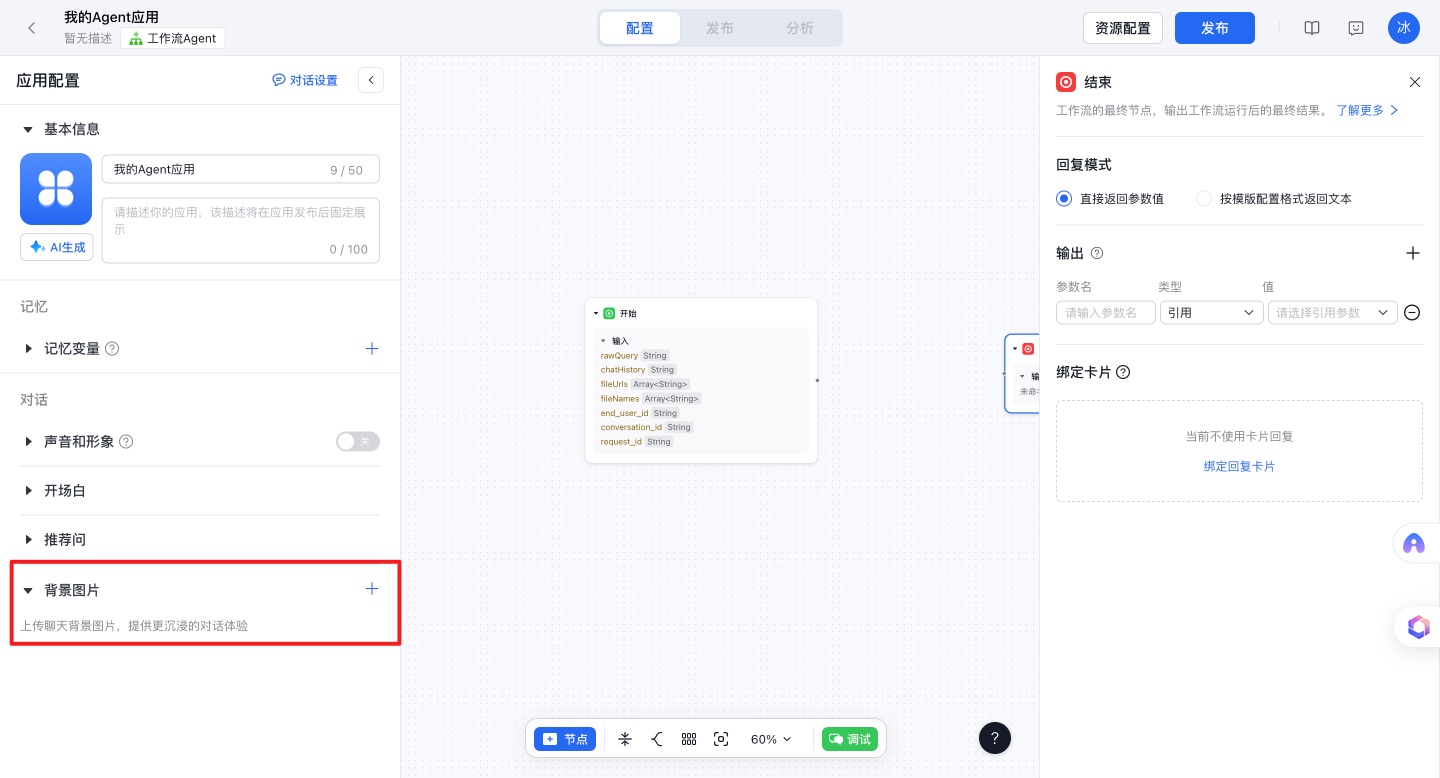Select 直接返回参数值 radio option
The image size is (1440, 778).
tap(1064, 198)
